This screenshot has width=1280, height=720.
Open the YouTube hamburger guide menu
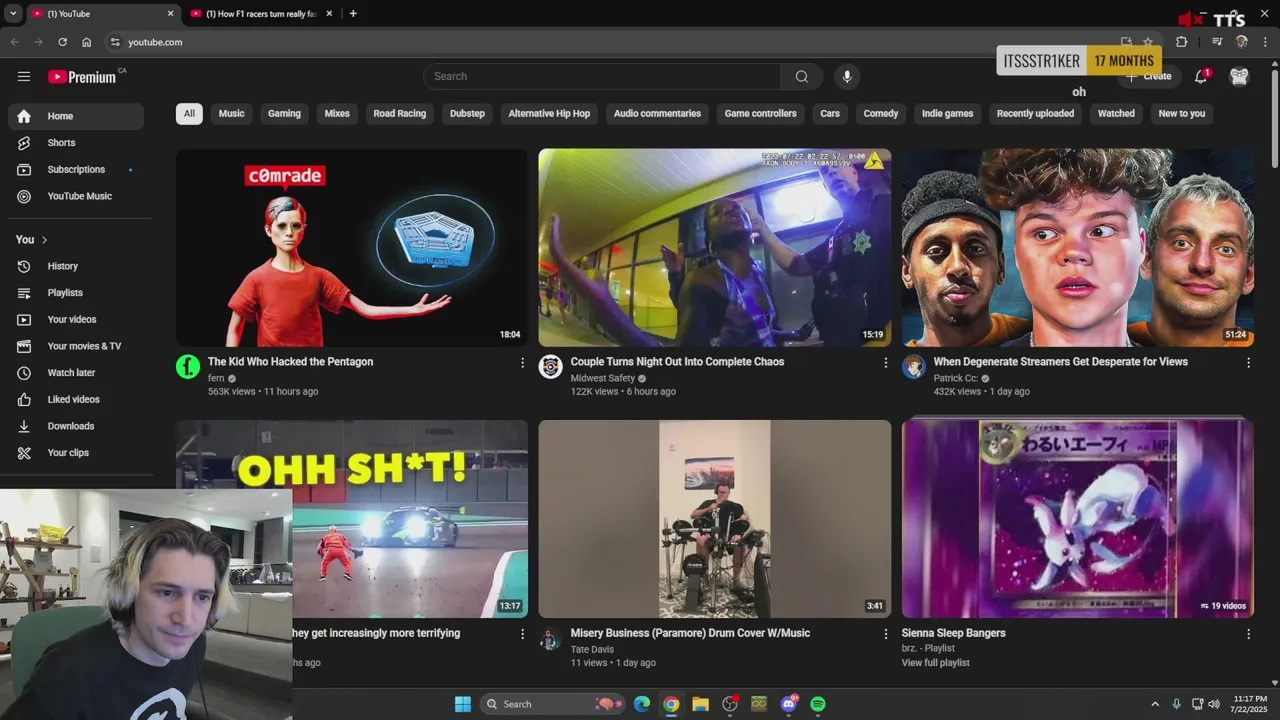(x=24, y=76)
